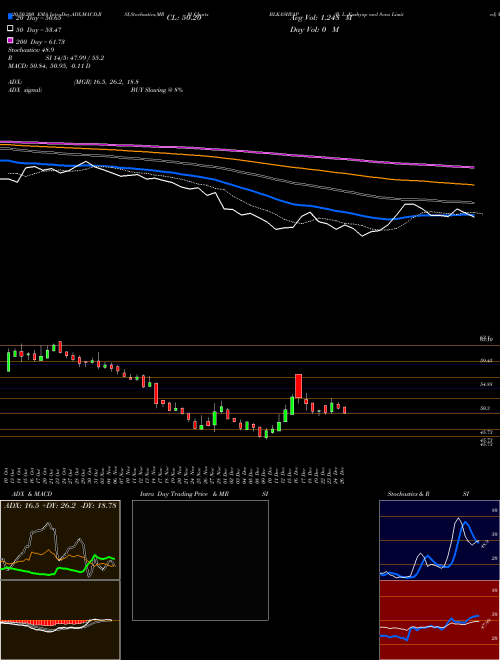Click the 'Day Vol: 0 M' label
The image size is (500, 660).
315,30
